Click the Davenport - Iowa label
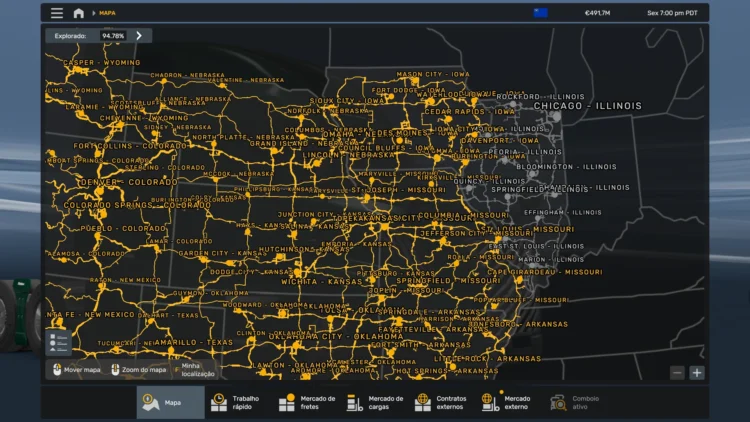This screenshot has height=422, width=750. pos(500,141)
